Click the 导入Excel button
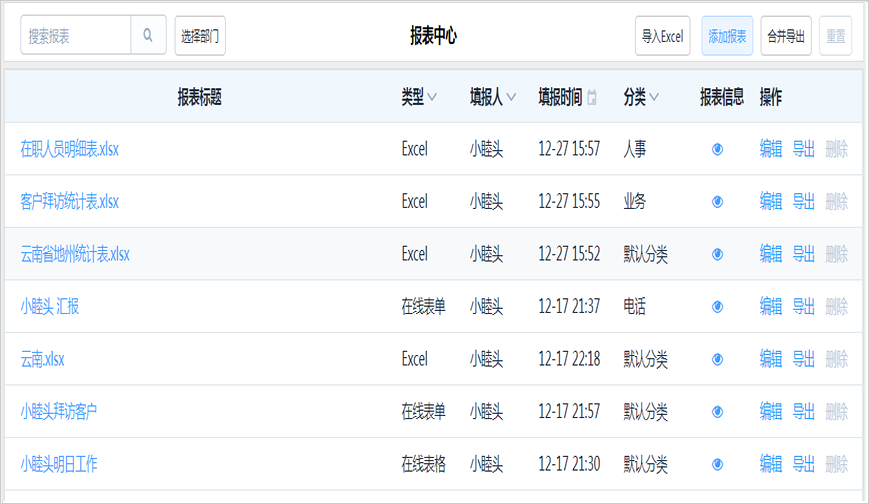The height and width of the screenshot is (504, 869). 662,36
